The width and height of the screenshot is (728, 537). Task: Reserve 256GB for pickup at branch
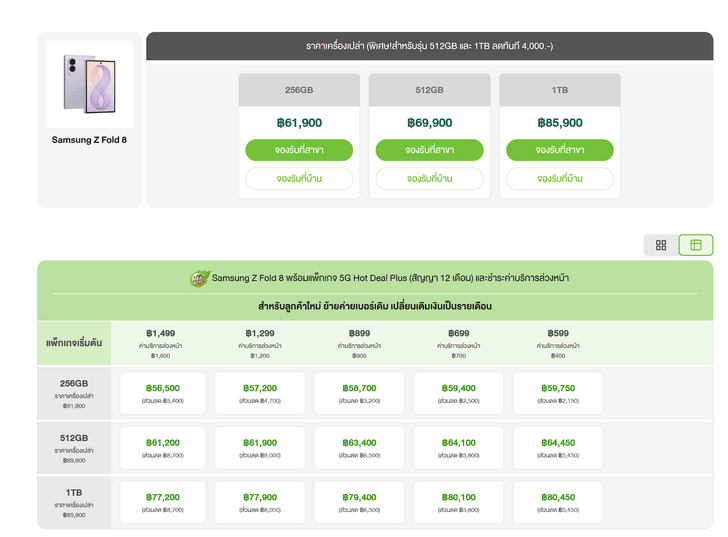pos(299,150)
